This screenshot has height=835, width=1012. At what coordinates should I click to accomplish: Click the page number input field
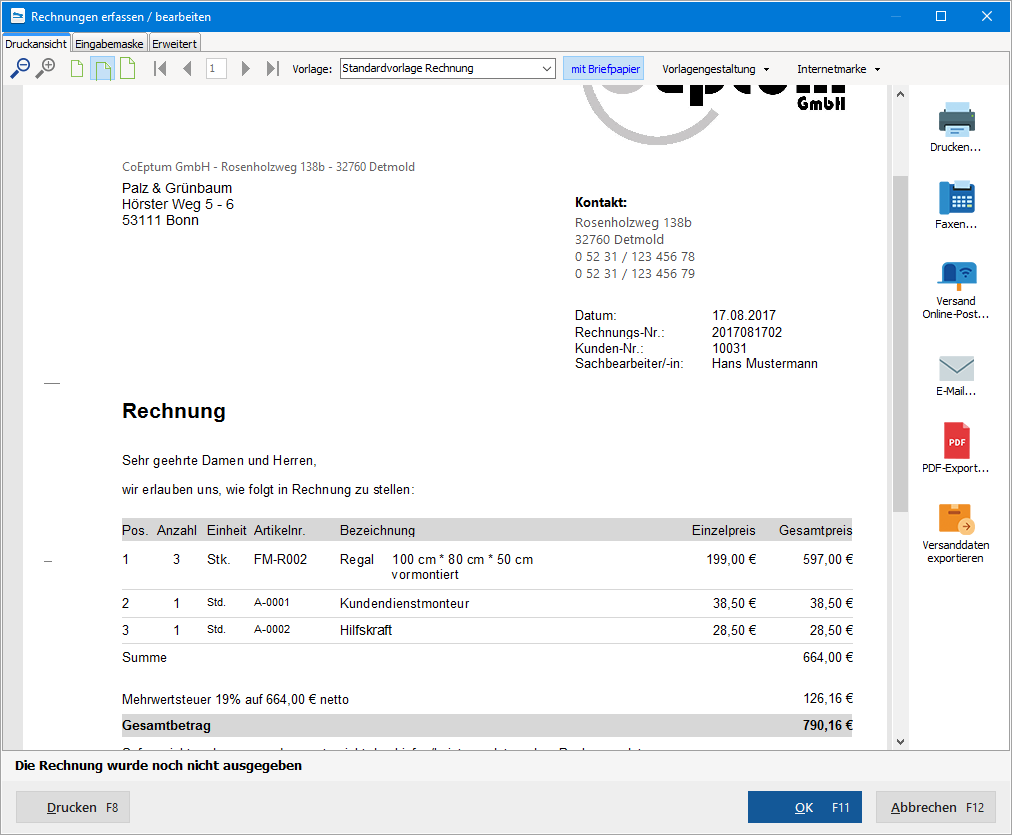tap(216, 68)
